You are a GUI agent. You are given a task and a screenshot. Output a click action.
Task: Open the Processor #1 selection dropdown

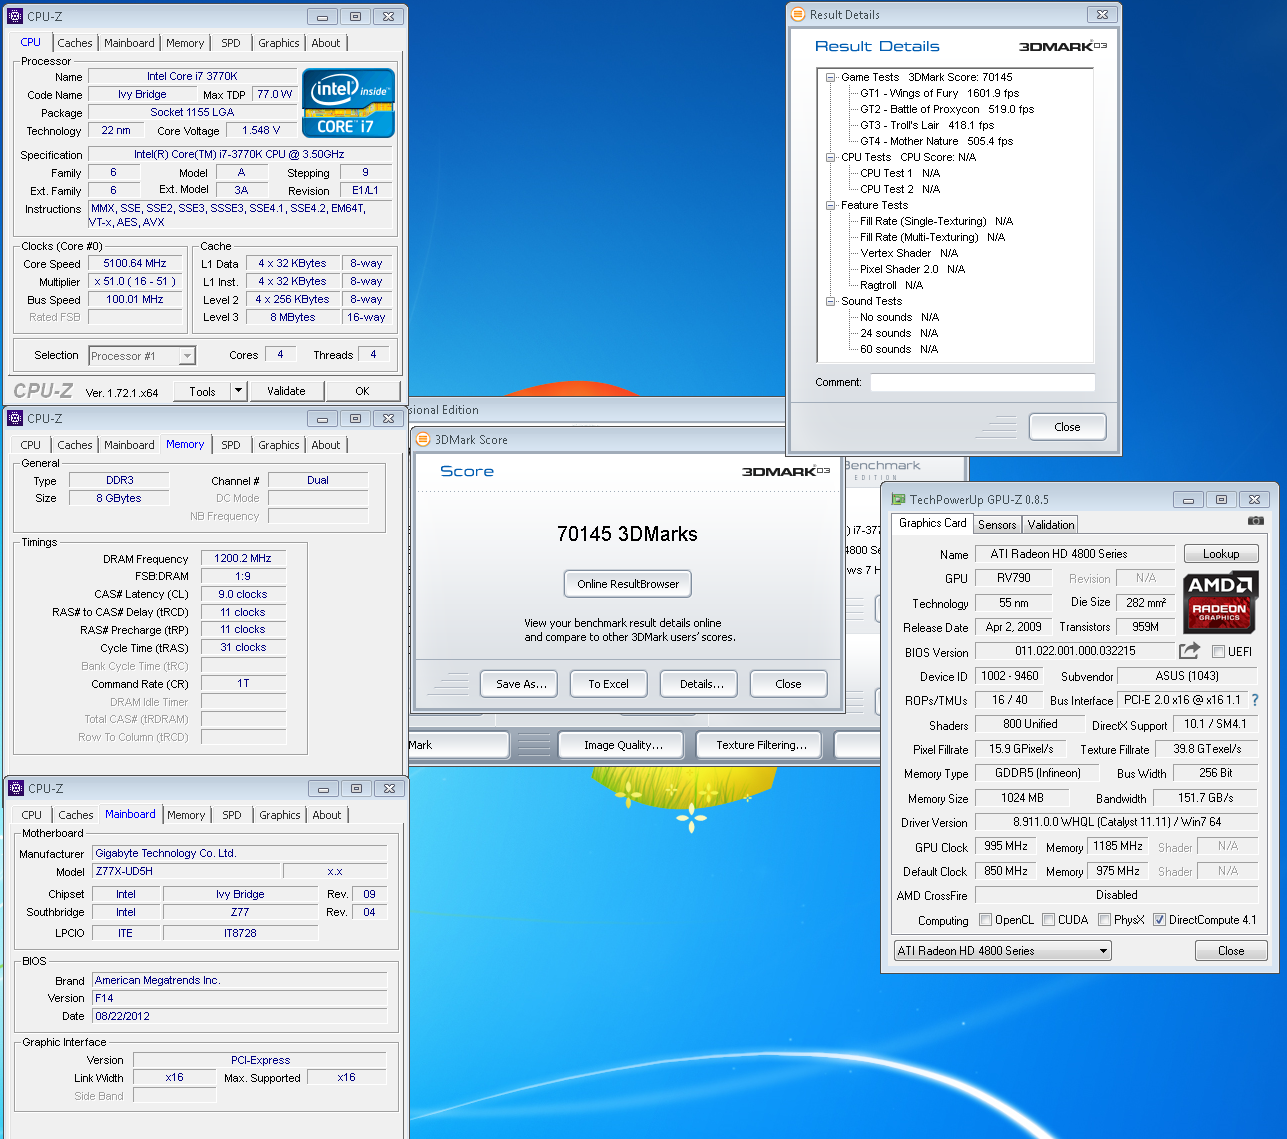(x=187, y=356)
